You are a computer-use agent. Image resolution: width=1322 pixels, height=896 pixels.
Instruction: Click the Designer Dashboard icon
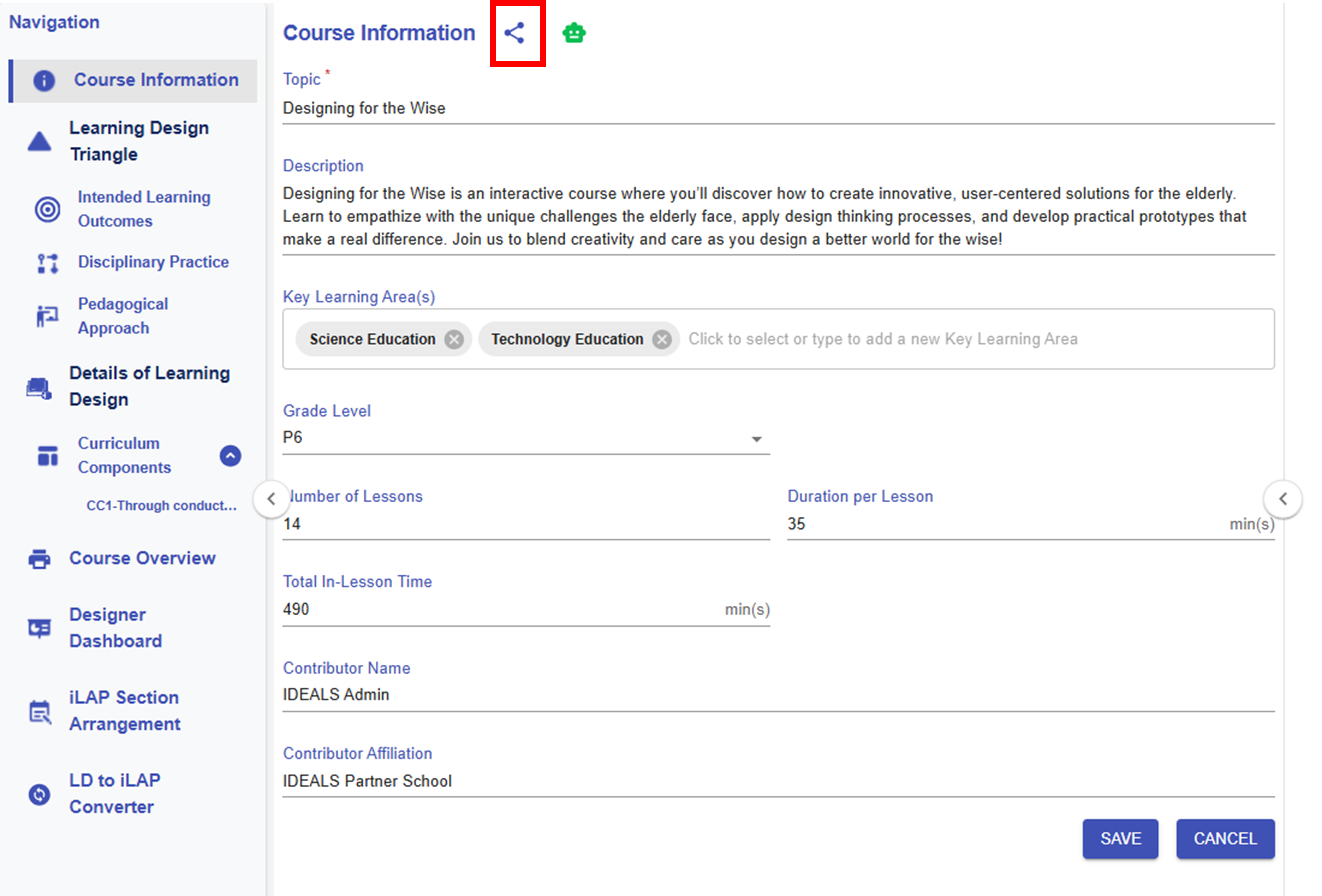pyautogui.click(x=39, y=628)
